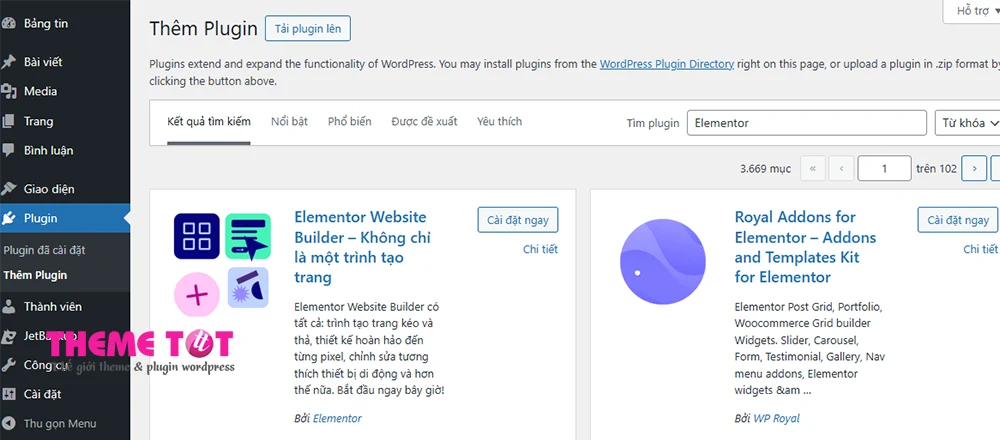Open the WP Royal author link

point(776,418)
